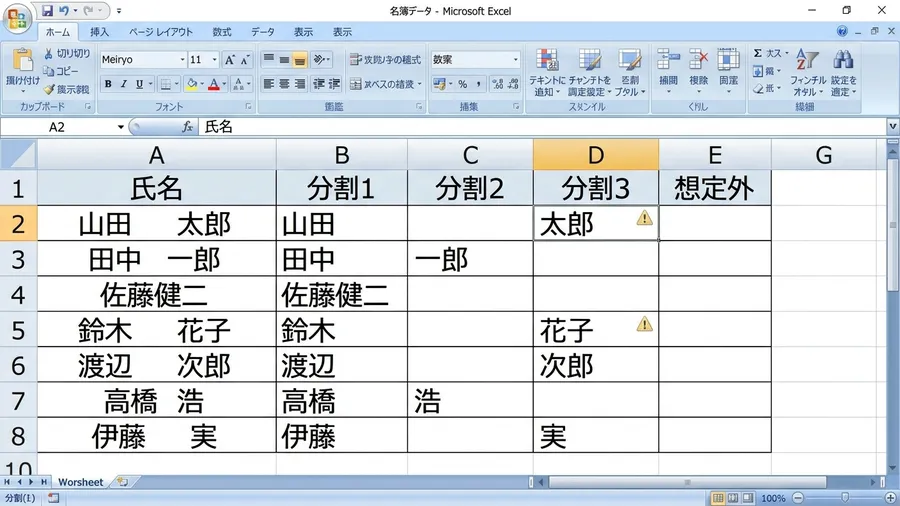Click warning icon in cell D5

coord(645,324)
